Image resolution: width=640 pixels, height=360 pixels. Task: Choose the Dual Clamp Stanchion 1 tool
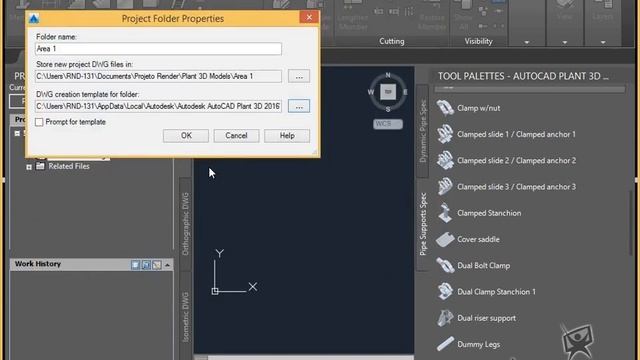(486, 292)
